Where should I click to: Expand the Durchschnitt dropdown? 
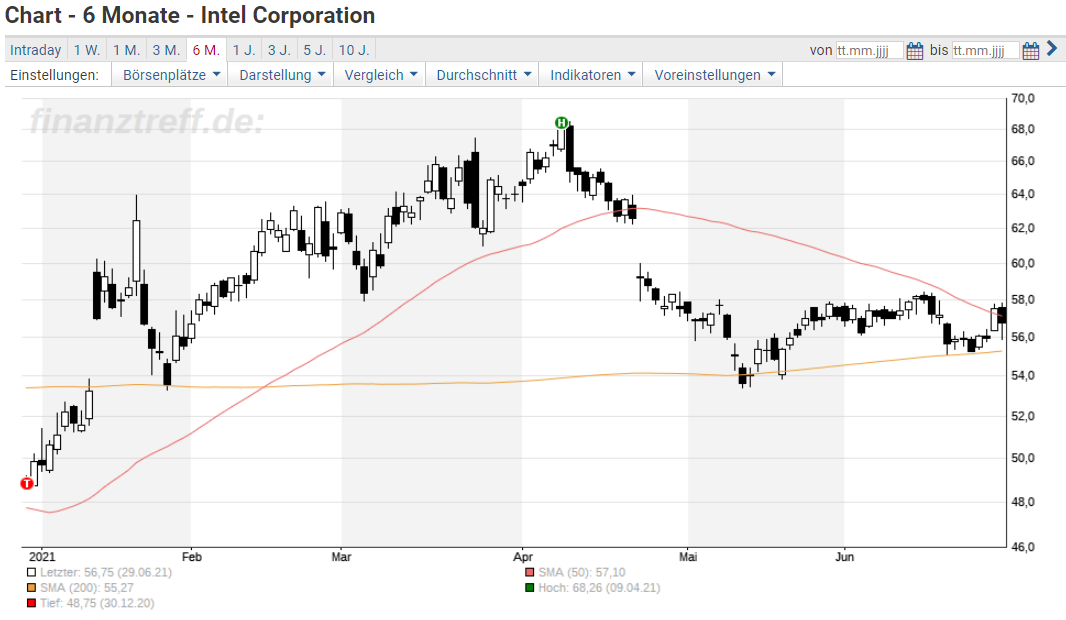[483, 75]
